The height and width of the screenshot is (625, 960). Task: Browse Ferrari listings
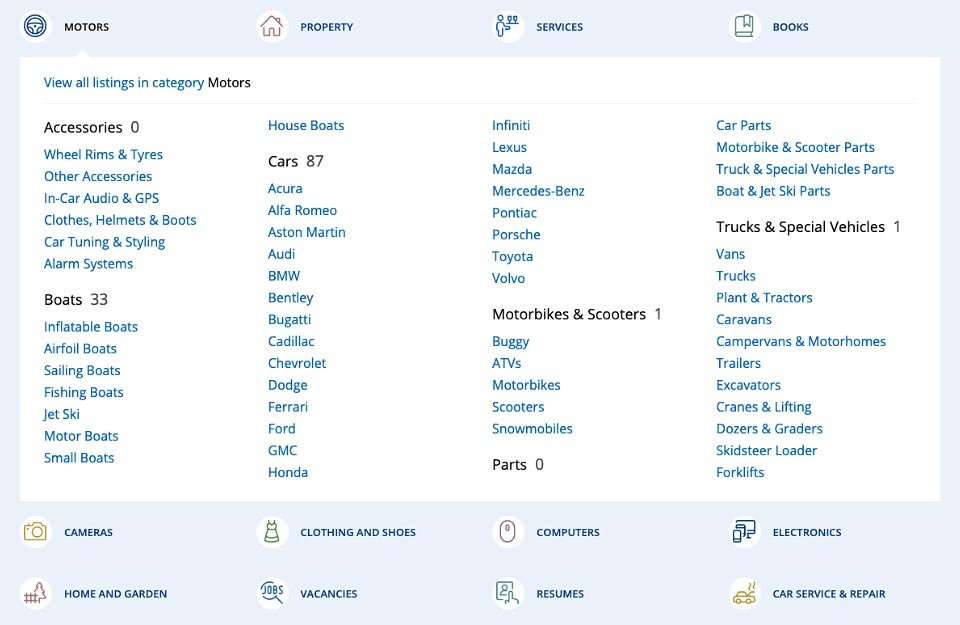click(x=288, y=407)
